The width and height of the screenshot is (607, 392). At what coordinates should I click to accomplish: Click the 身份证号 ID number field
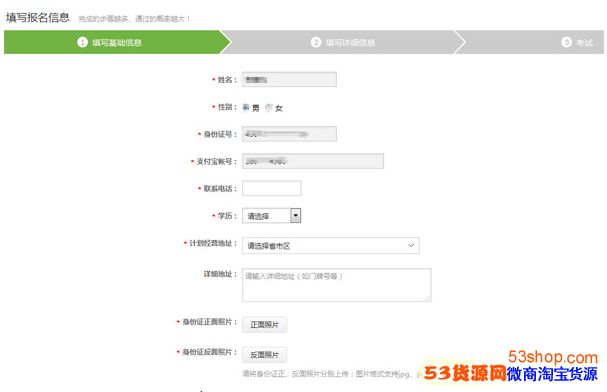(289, 134)
